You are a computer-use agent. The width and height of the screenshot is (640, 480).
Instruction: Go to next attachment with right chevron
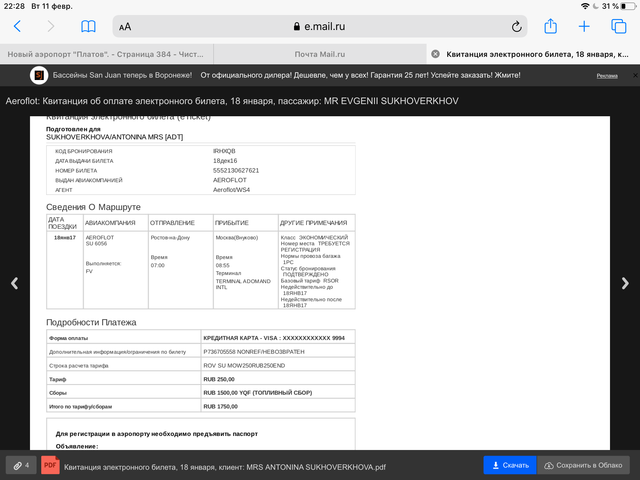point(626,283)
